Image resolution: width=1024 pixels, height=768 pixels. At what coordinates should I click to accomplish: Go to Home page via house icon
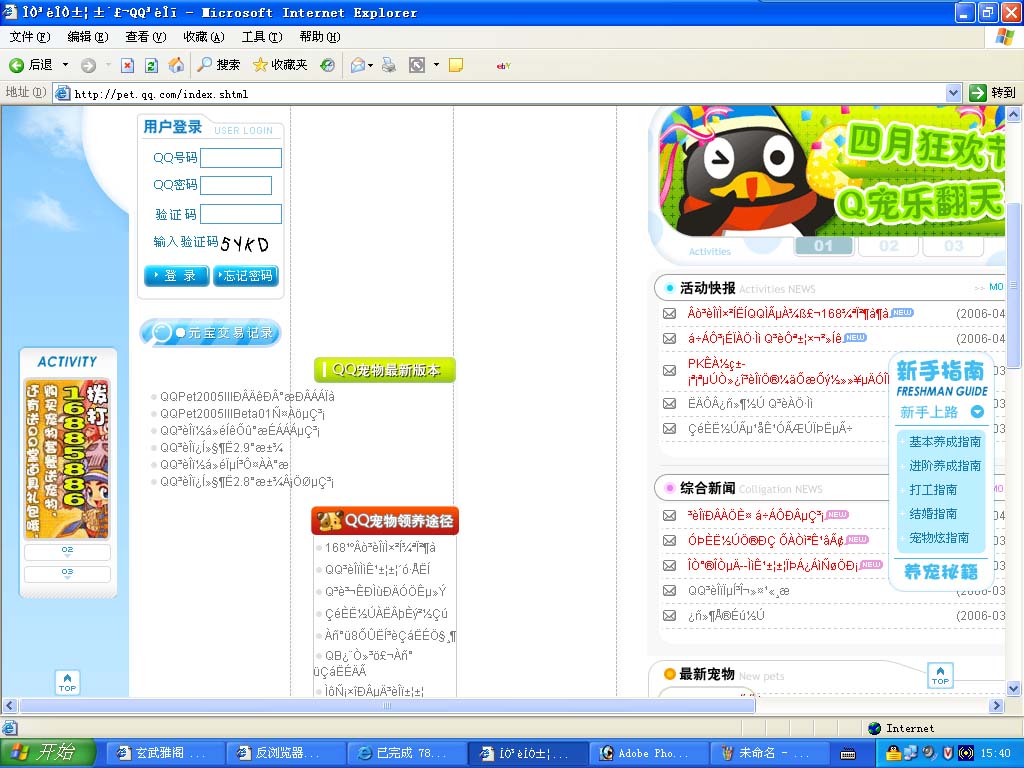(176, 65)
